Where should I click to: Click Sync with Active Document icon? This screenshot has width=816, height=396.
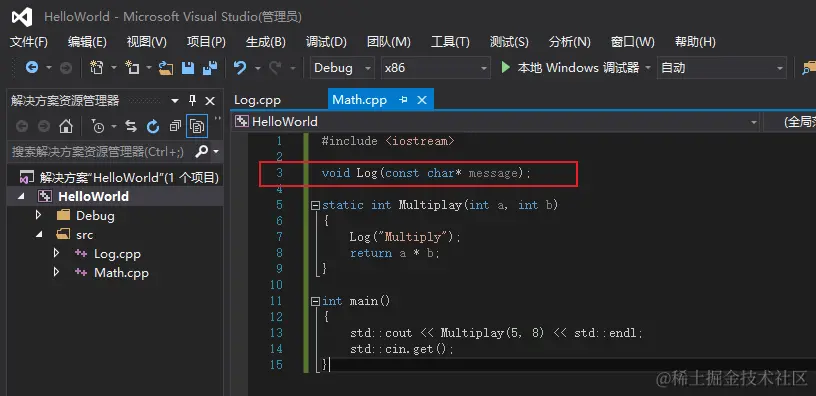pyautogui.click(x=131, y=126)
